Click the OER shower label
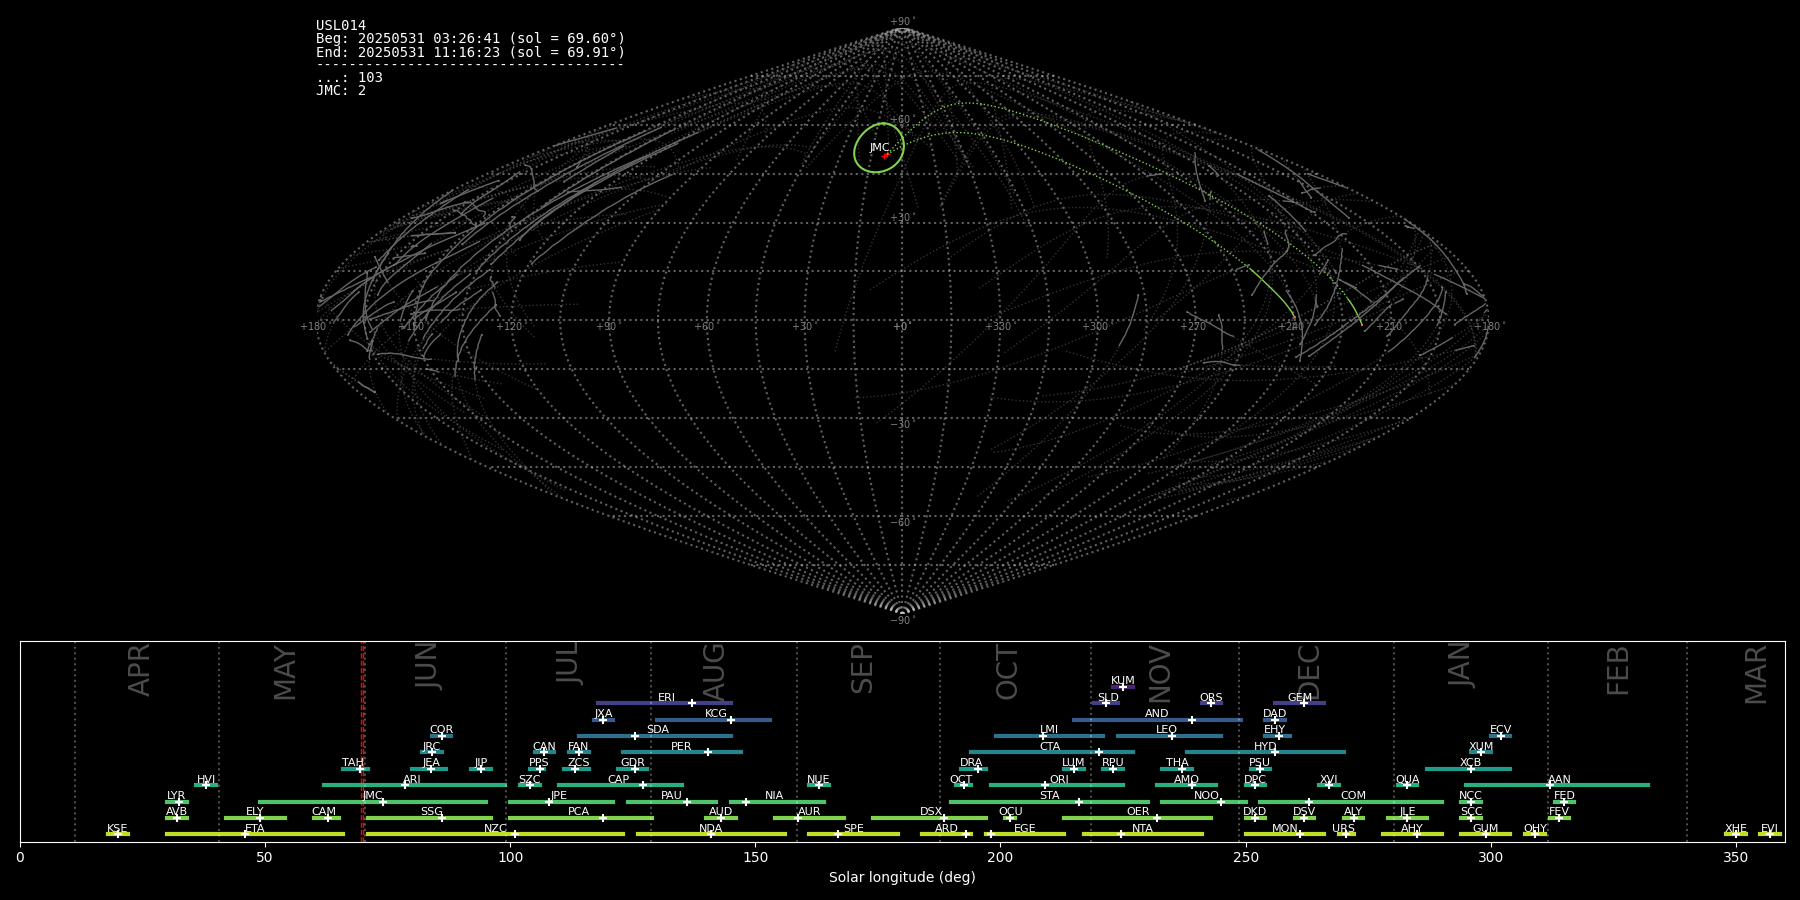The image size is (1800, 900). (1138, 812)
